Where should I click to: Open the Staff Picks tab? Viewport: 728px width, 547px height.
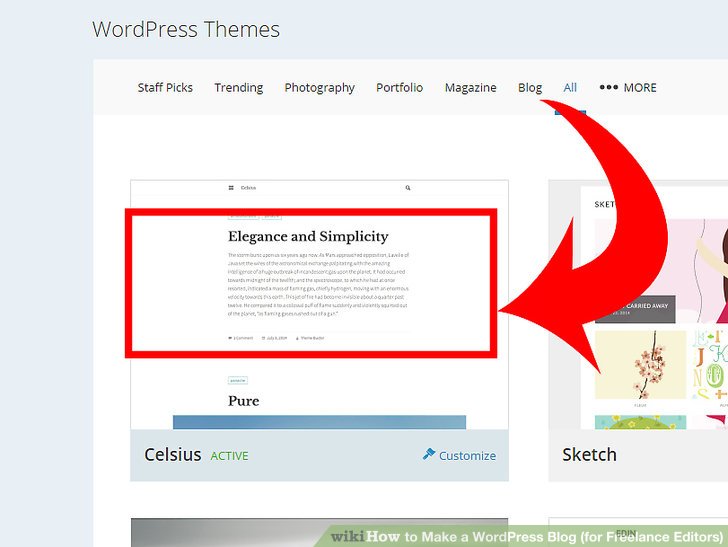pyautogui.click(x=165, y=87)
